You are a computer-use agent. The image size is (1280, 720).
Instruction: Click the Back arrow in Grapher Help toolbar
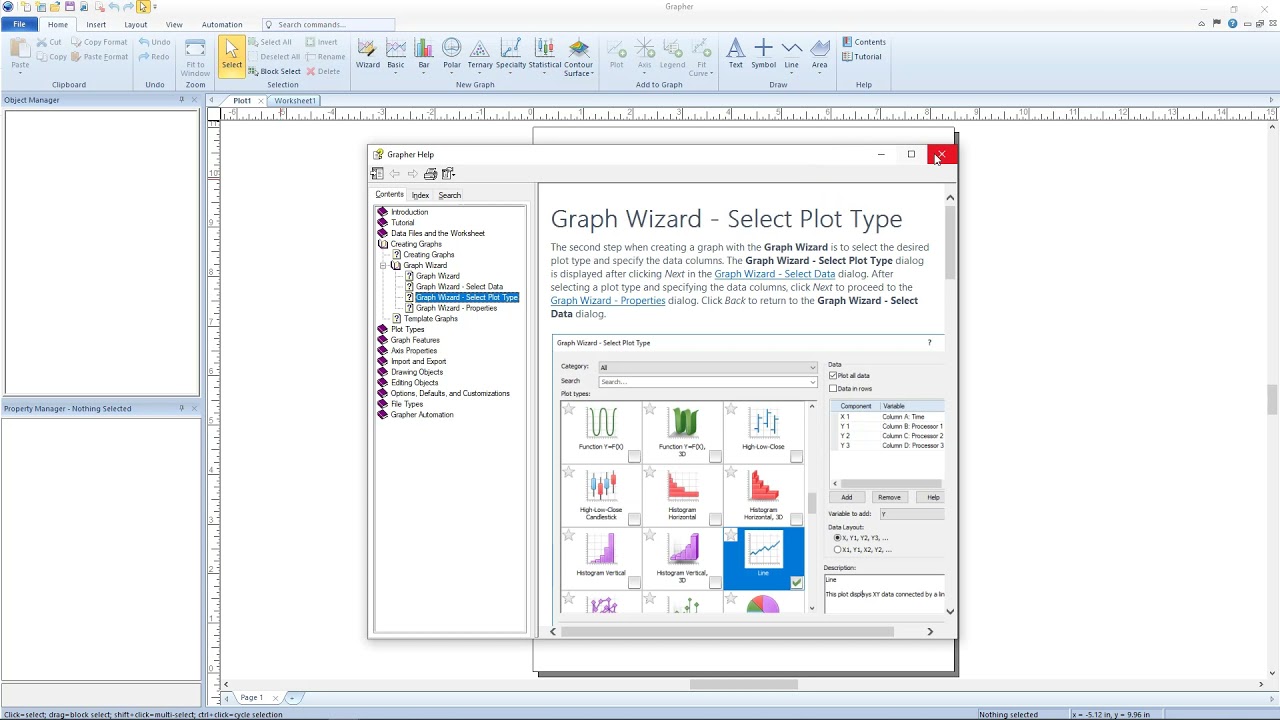[395, 174]
